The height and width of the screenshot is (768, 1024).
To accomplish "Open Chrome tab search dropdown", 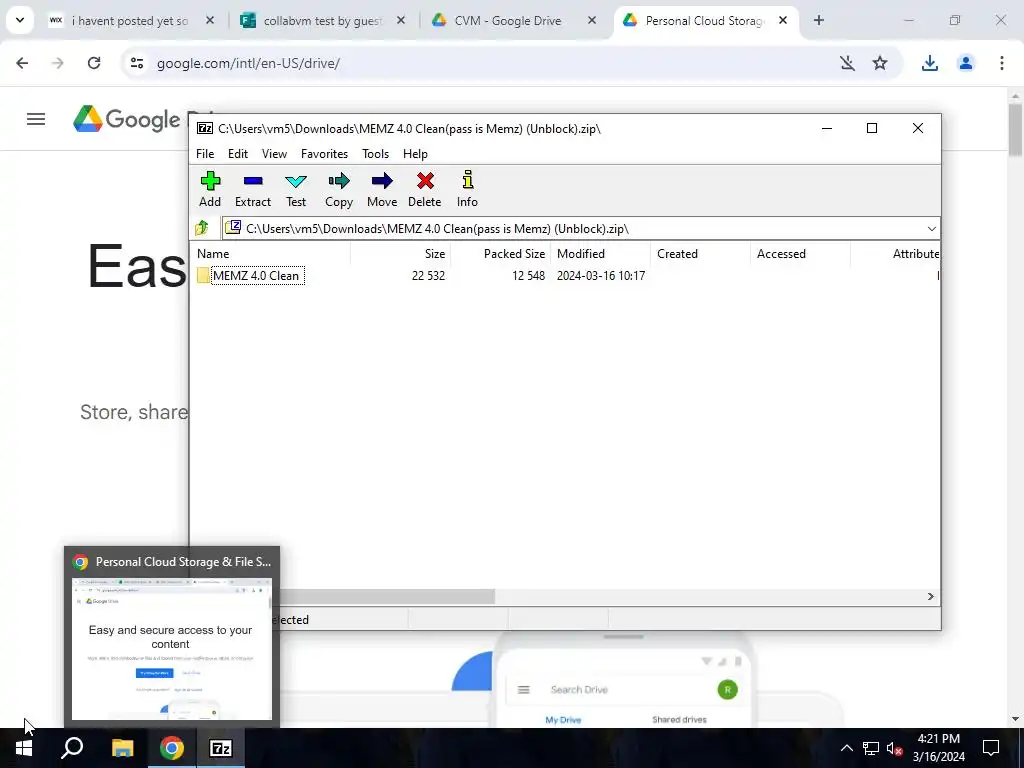I will 20,21.
